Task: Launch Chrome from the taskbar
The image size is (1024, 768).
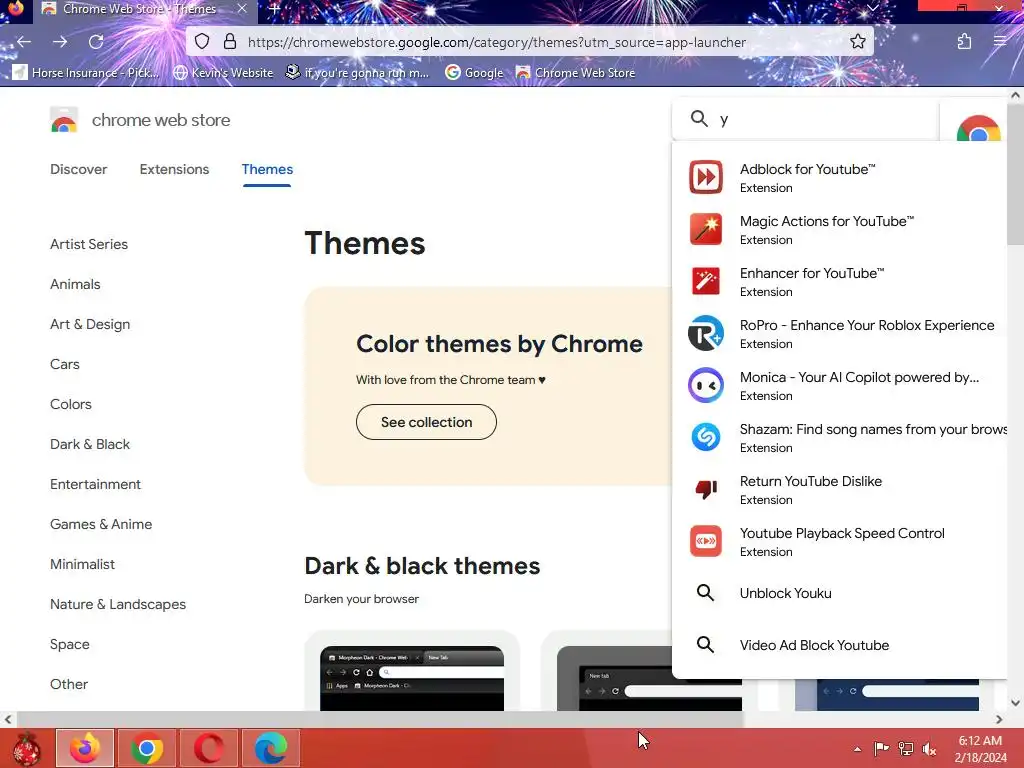Action: click(x=147, y=748)
